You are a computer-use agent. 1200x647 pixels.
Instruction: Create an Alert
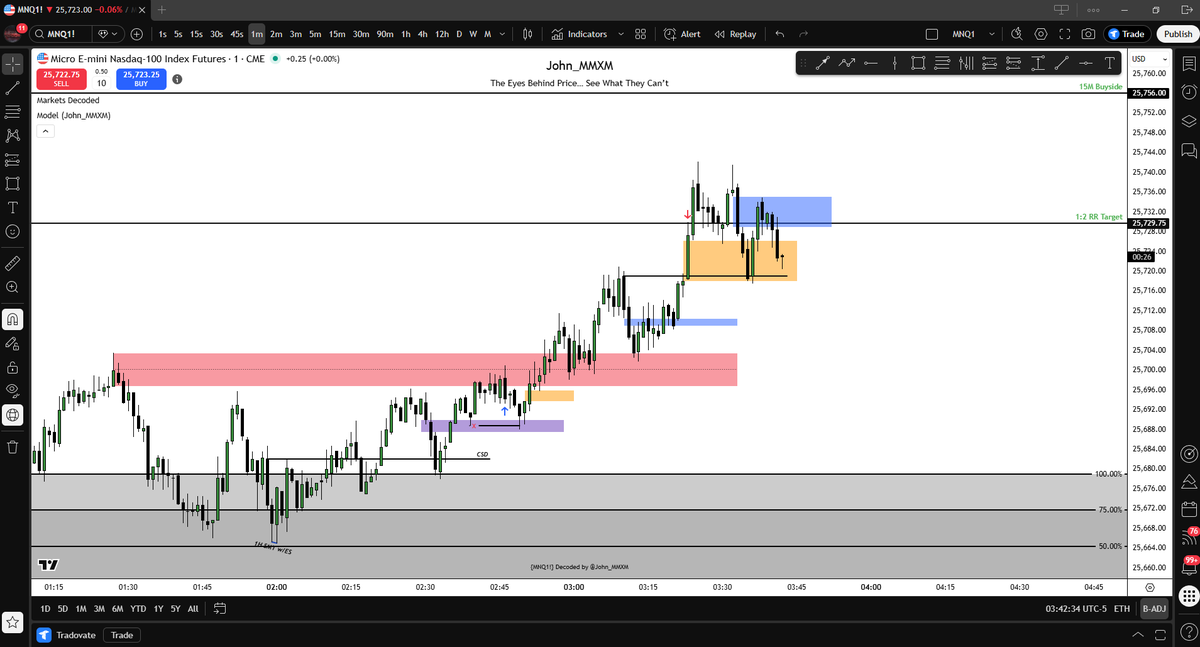682,34
